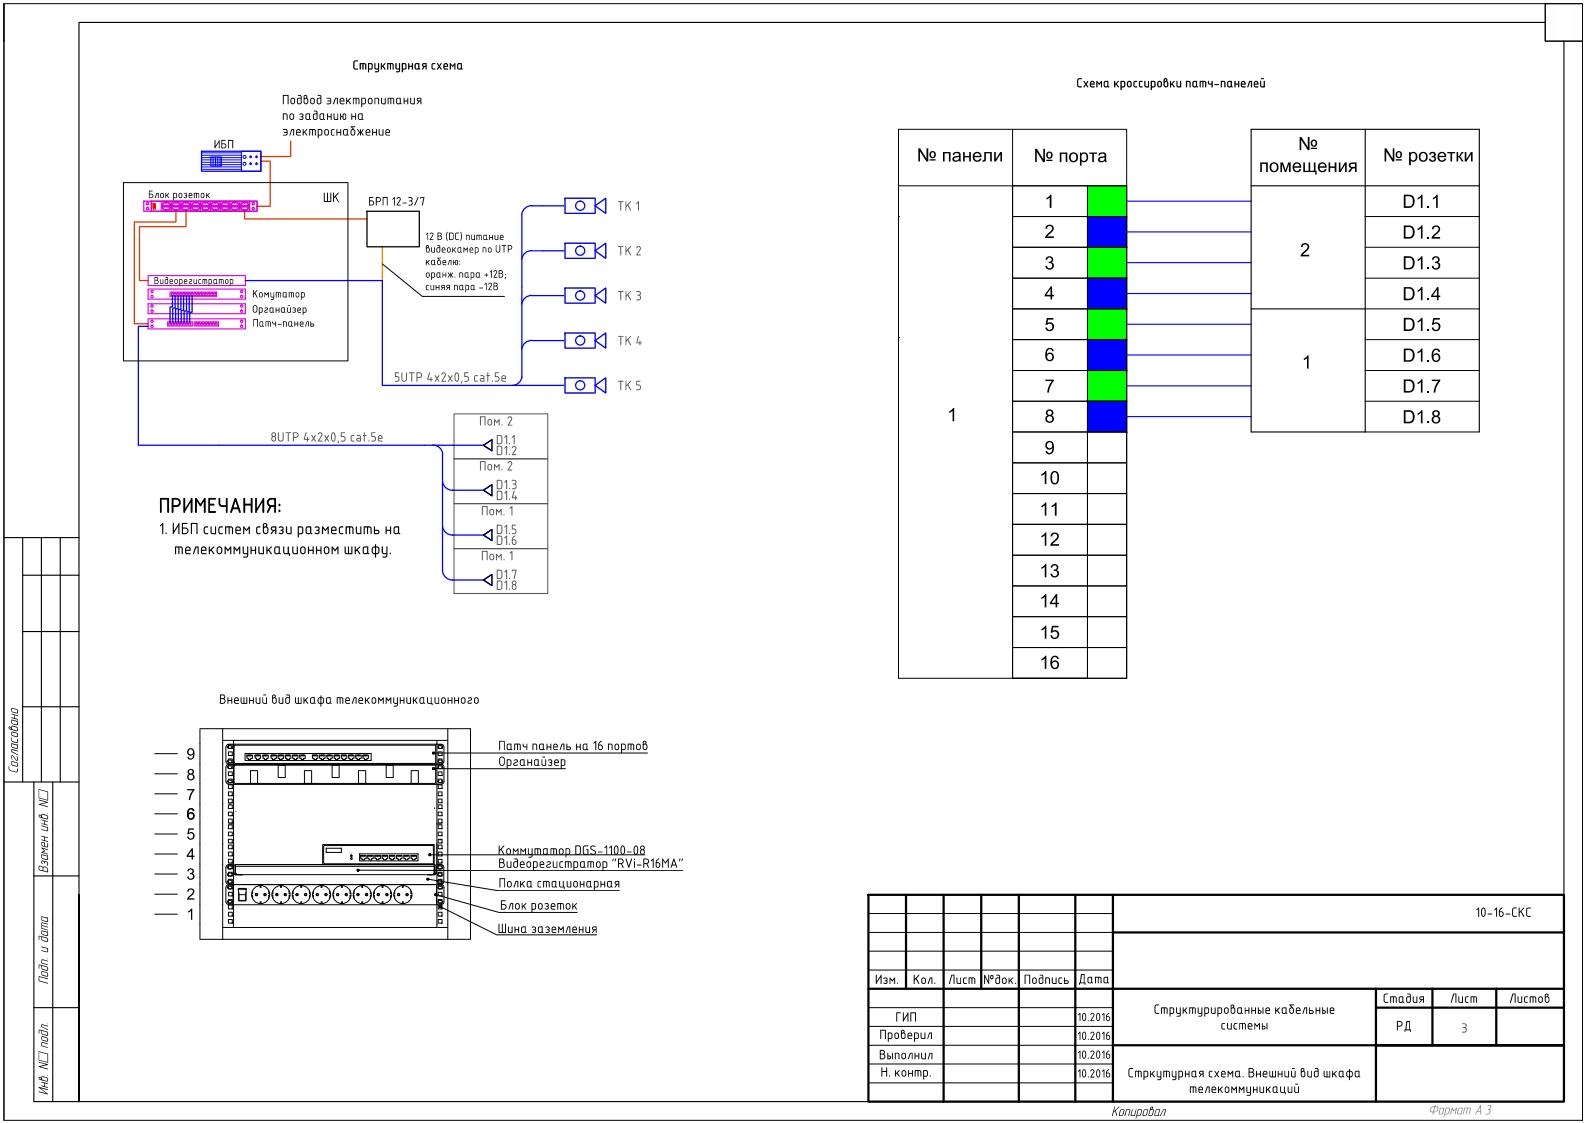Click the Коммутатор DGS-1100-08 device in the rack
The height and width of the screenshot is (1123, 1588).
(378, 854)
